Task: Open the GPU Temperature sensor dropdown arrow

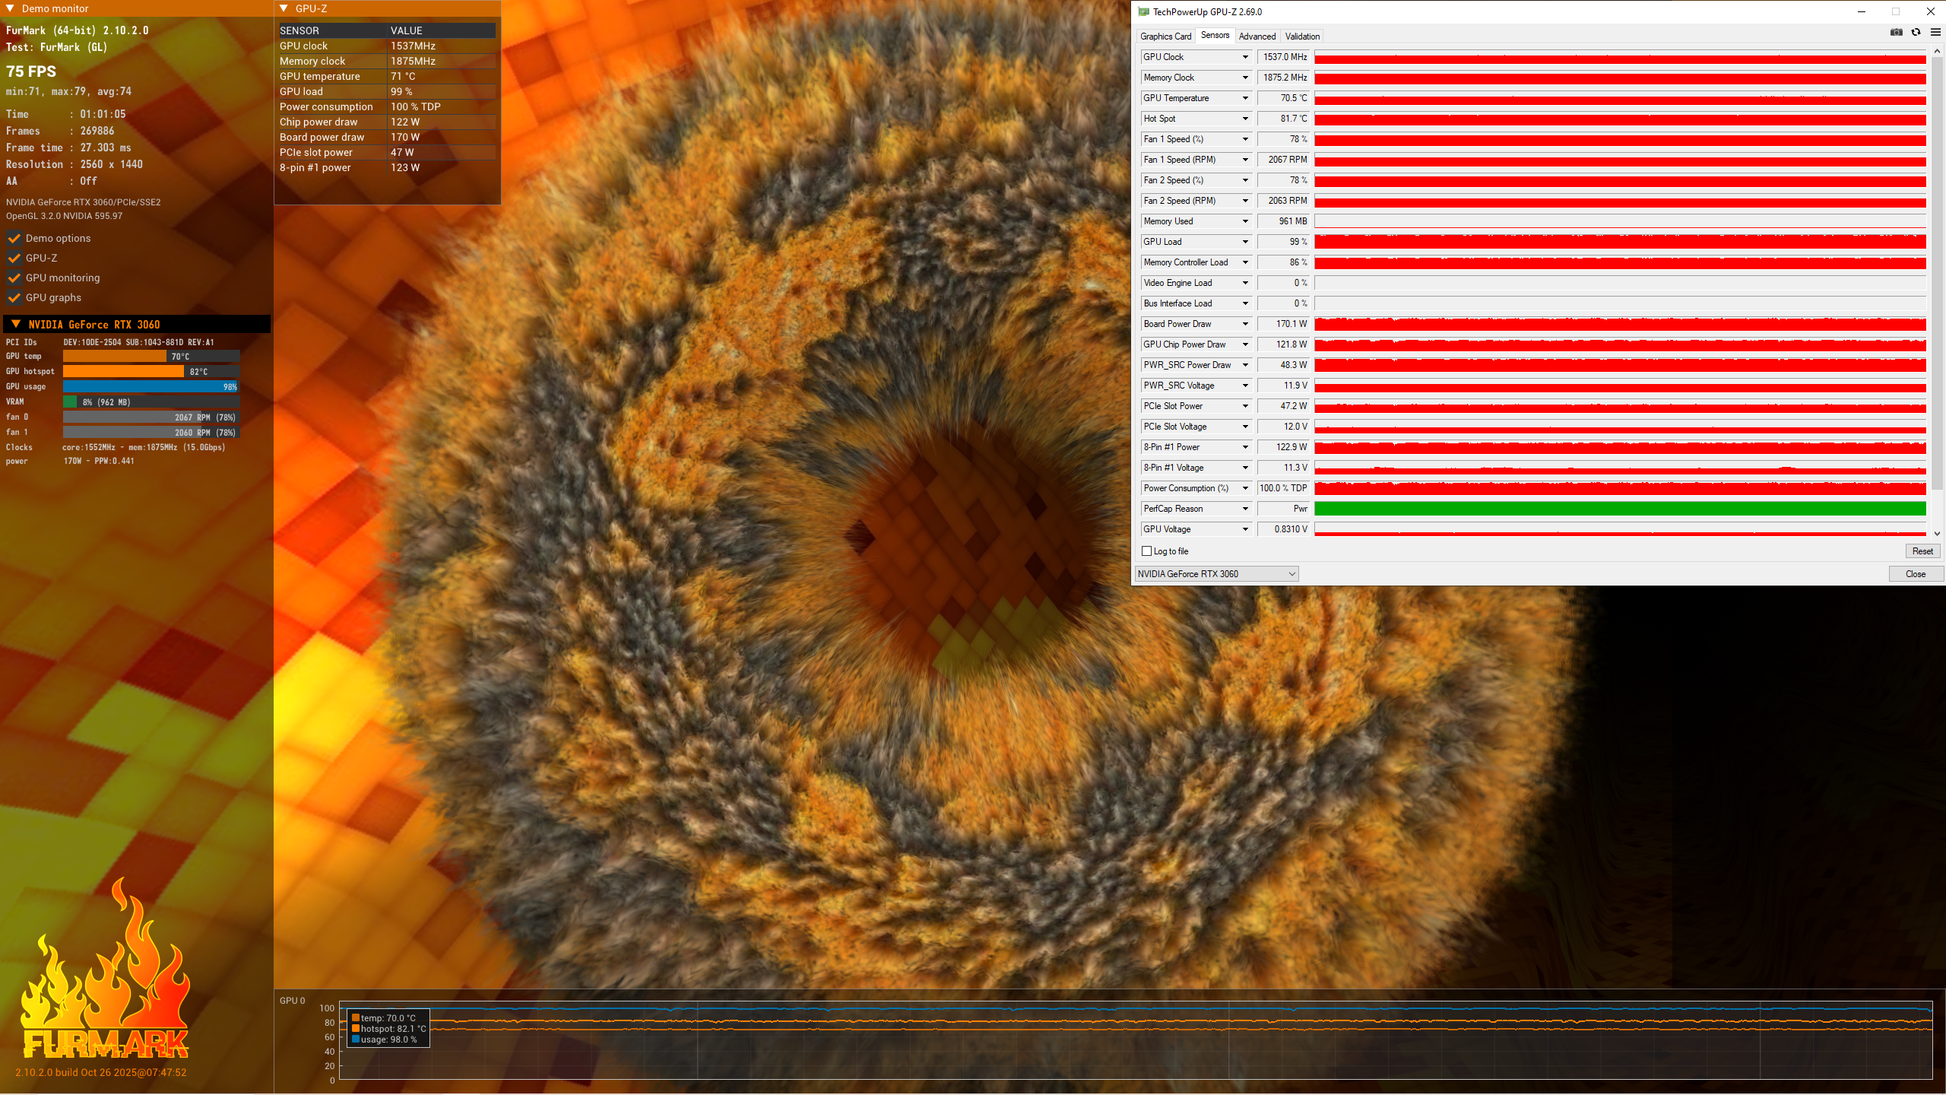Action: 1245,98
